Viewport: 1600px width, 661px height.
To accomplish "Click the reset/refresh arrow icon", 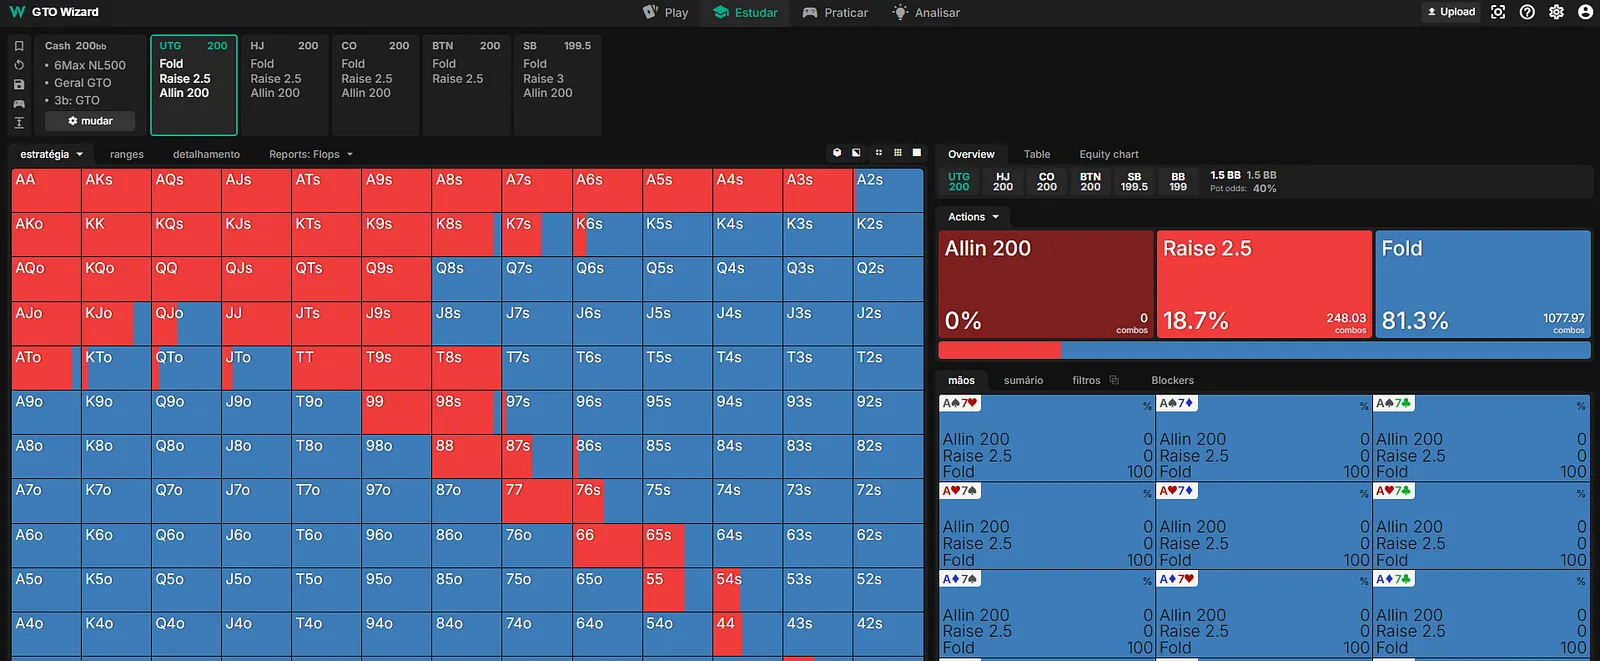I will point(19,65).
